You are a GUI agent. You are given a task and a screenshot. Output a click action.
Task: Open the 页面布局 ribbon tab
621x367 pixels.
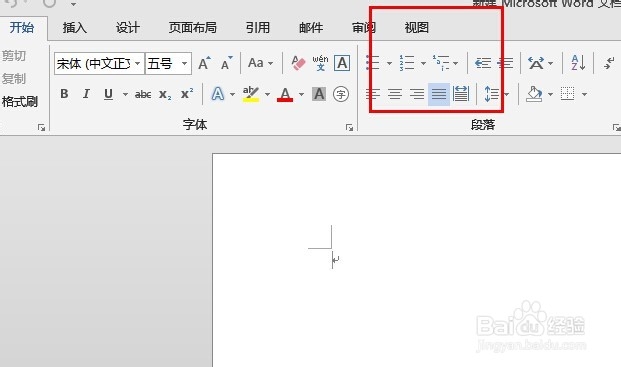192,28
